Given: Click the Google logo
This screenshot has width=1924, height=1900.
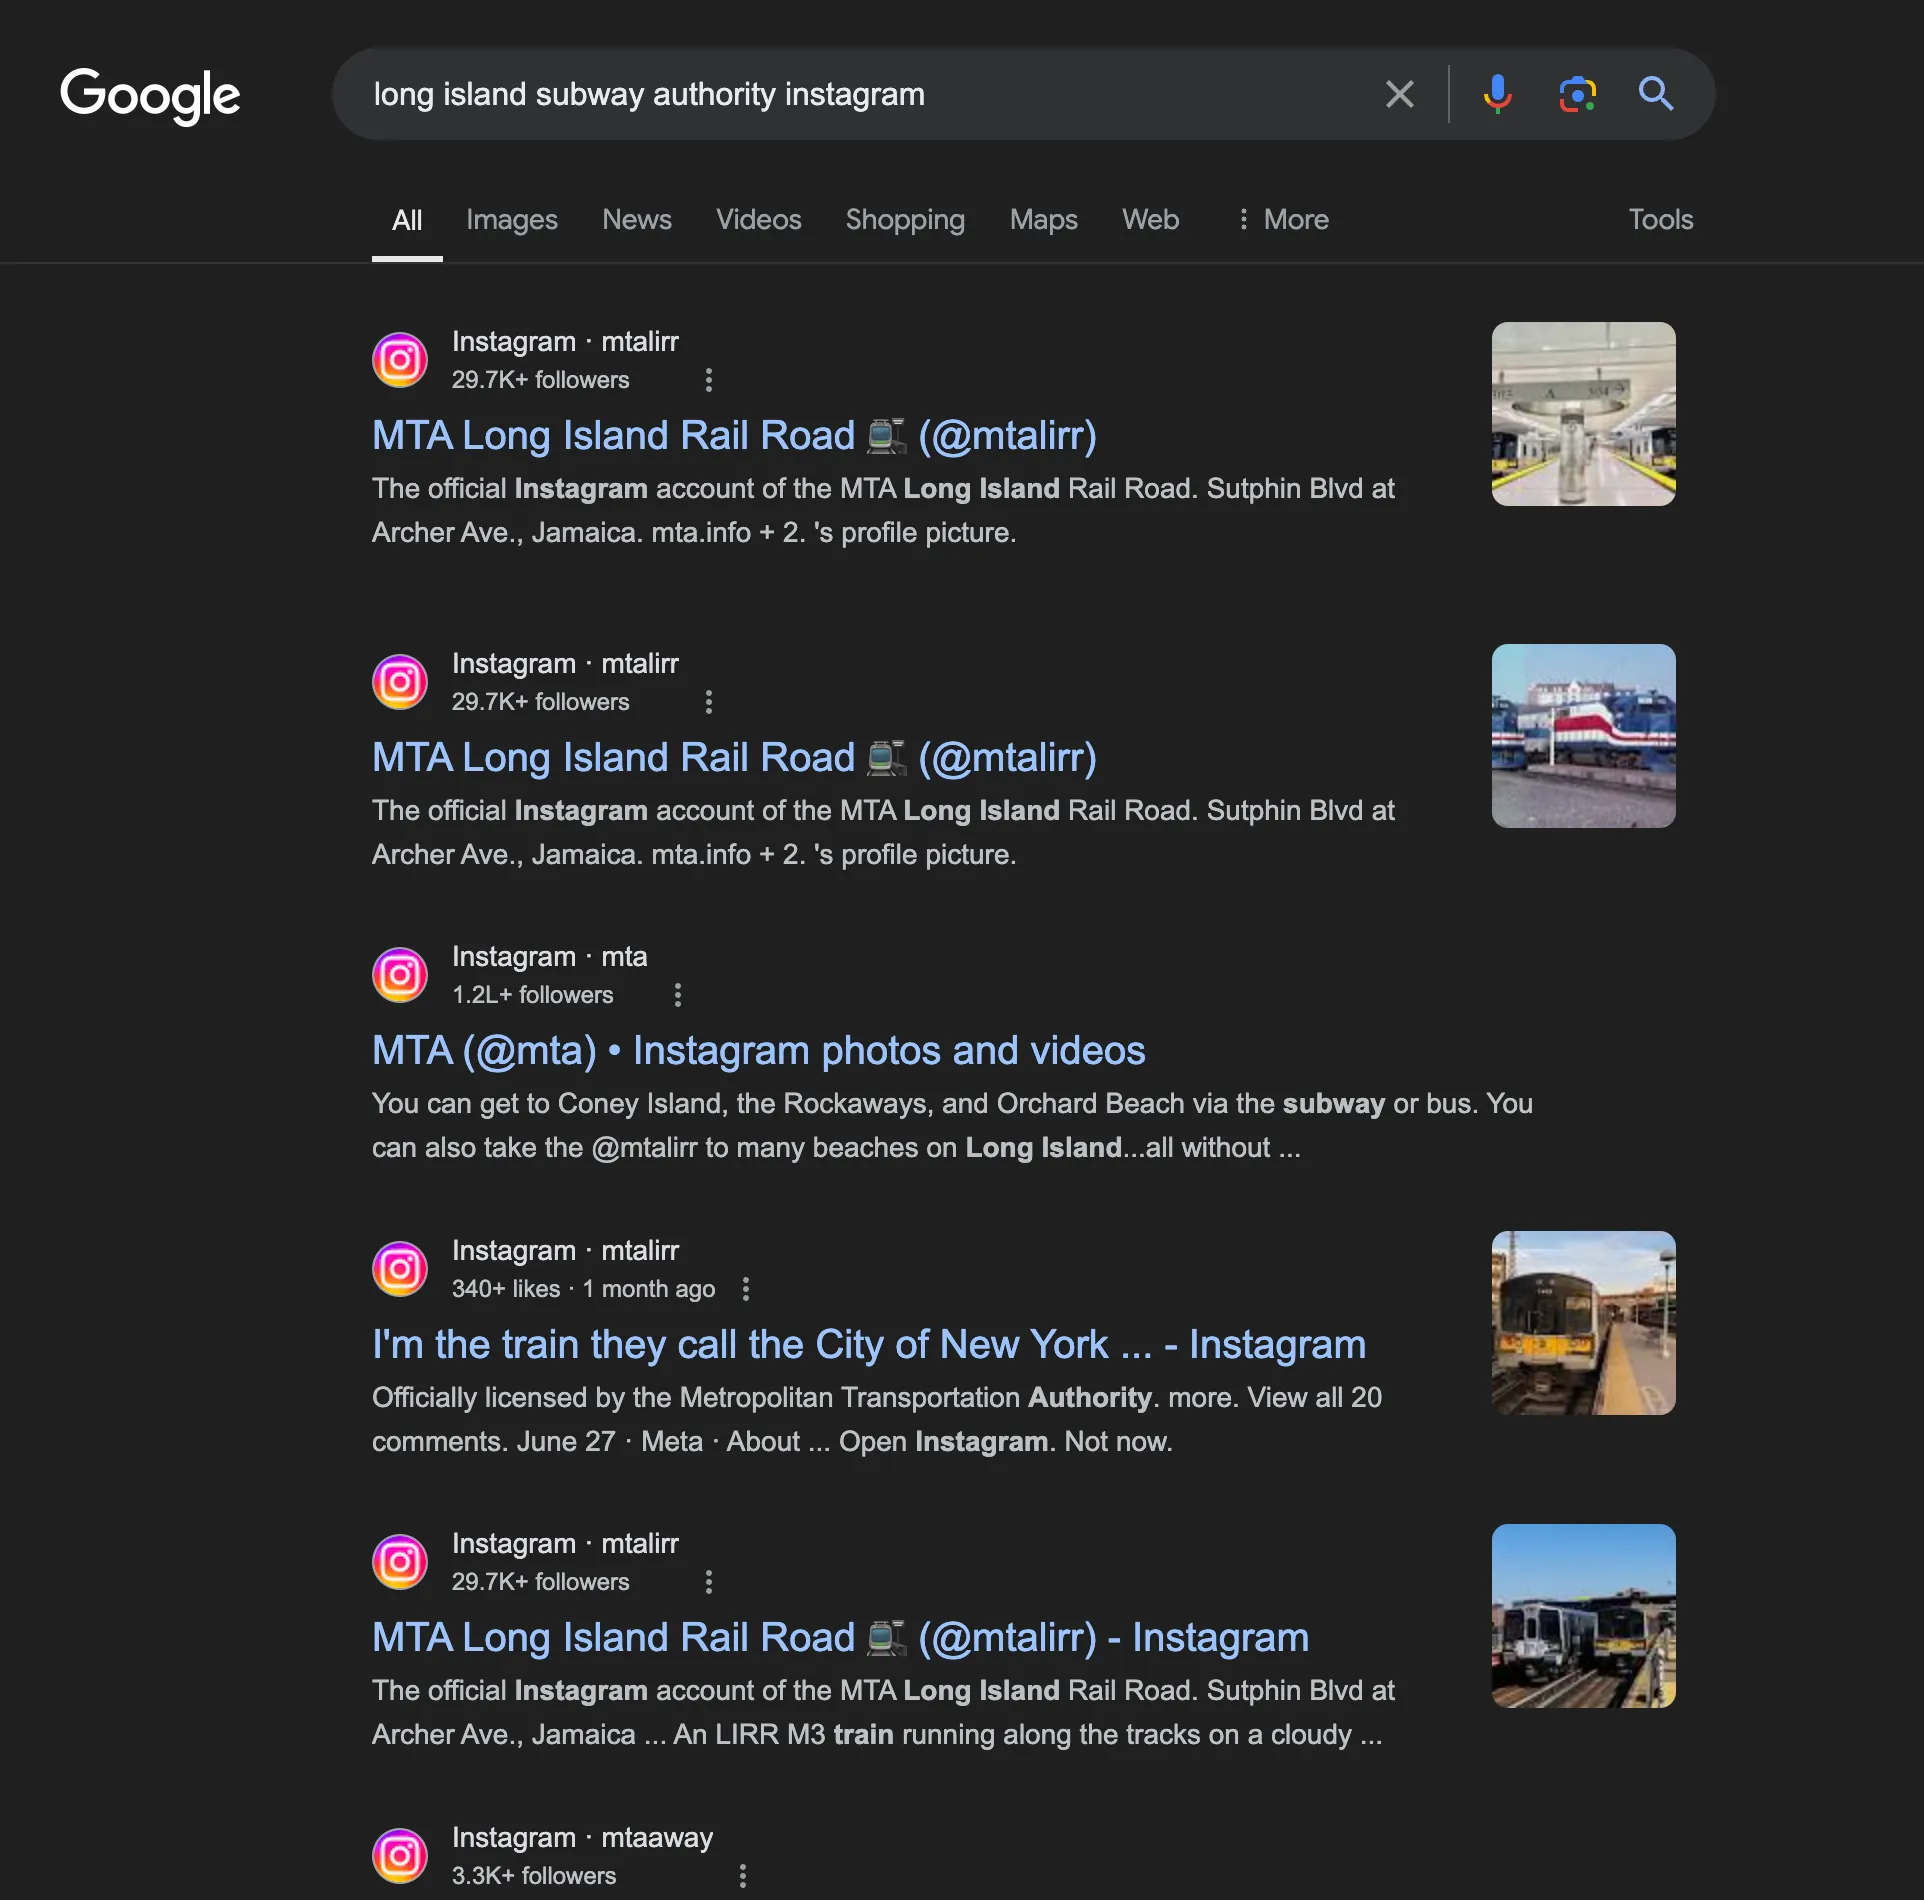Looking at the screenshot, I should point(150,95).
